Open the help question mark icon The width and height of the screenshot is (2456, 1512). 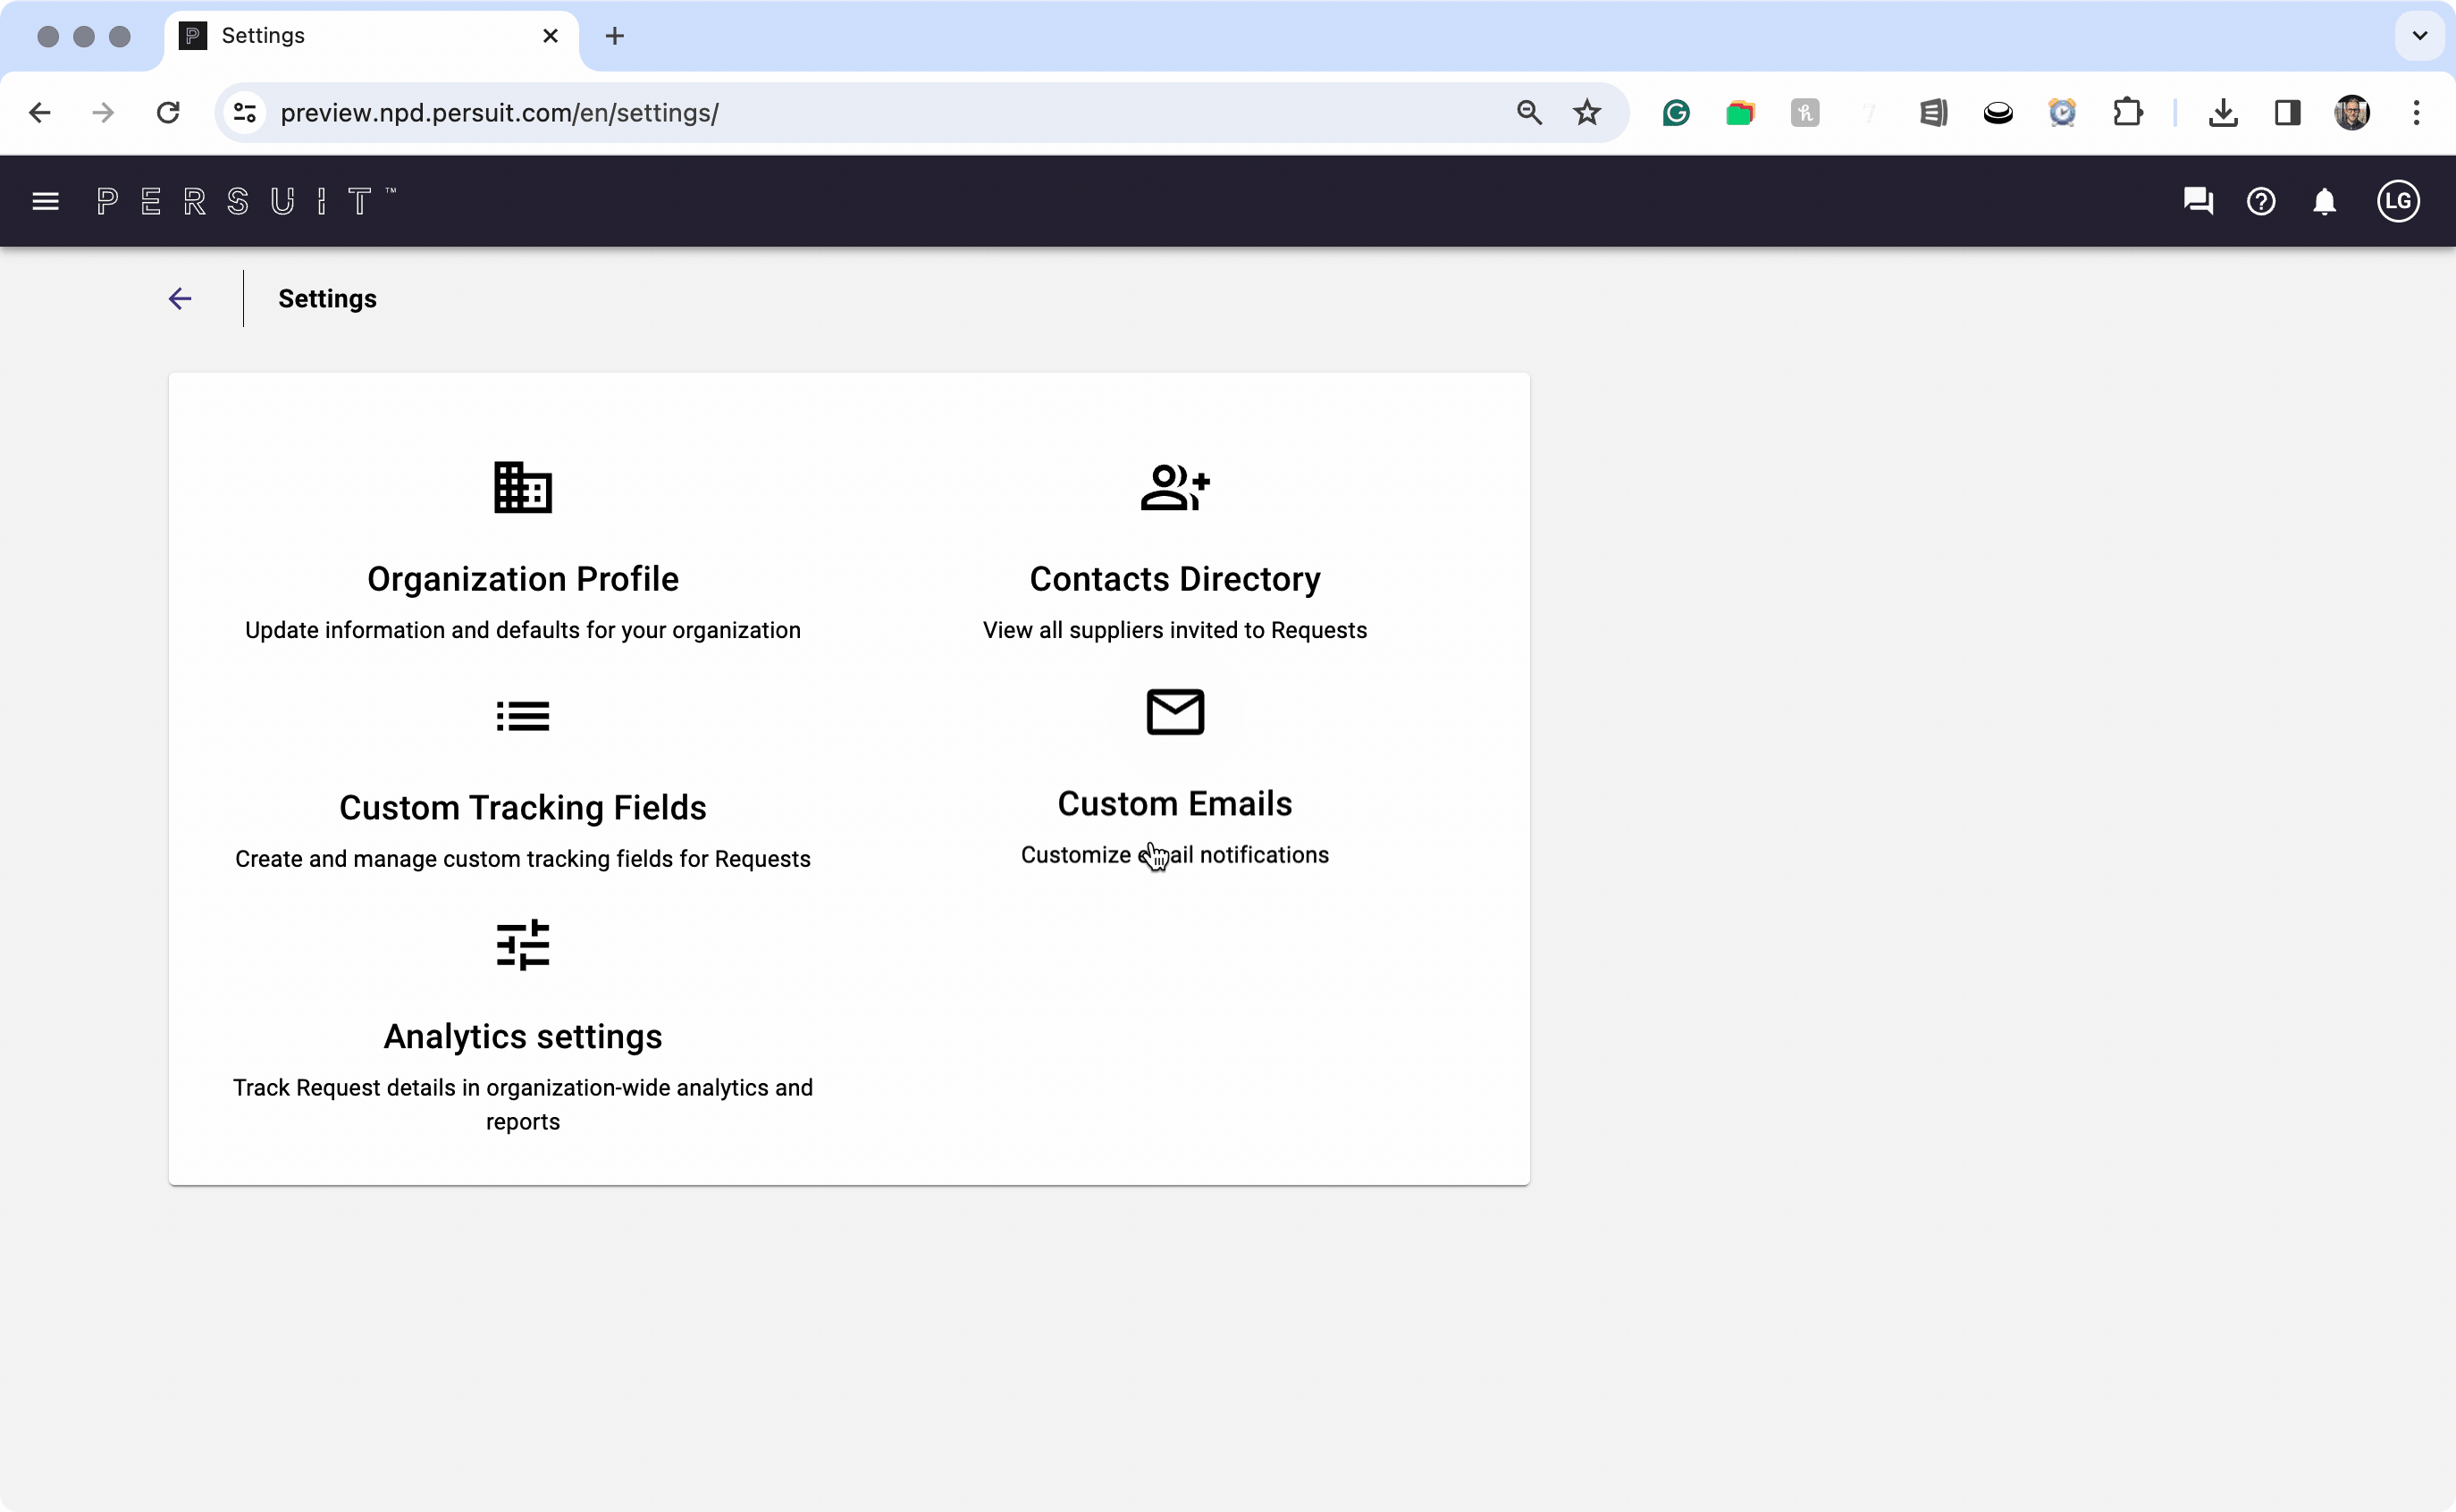pyautogui.click(x=2260, y=201)
